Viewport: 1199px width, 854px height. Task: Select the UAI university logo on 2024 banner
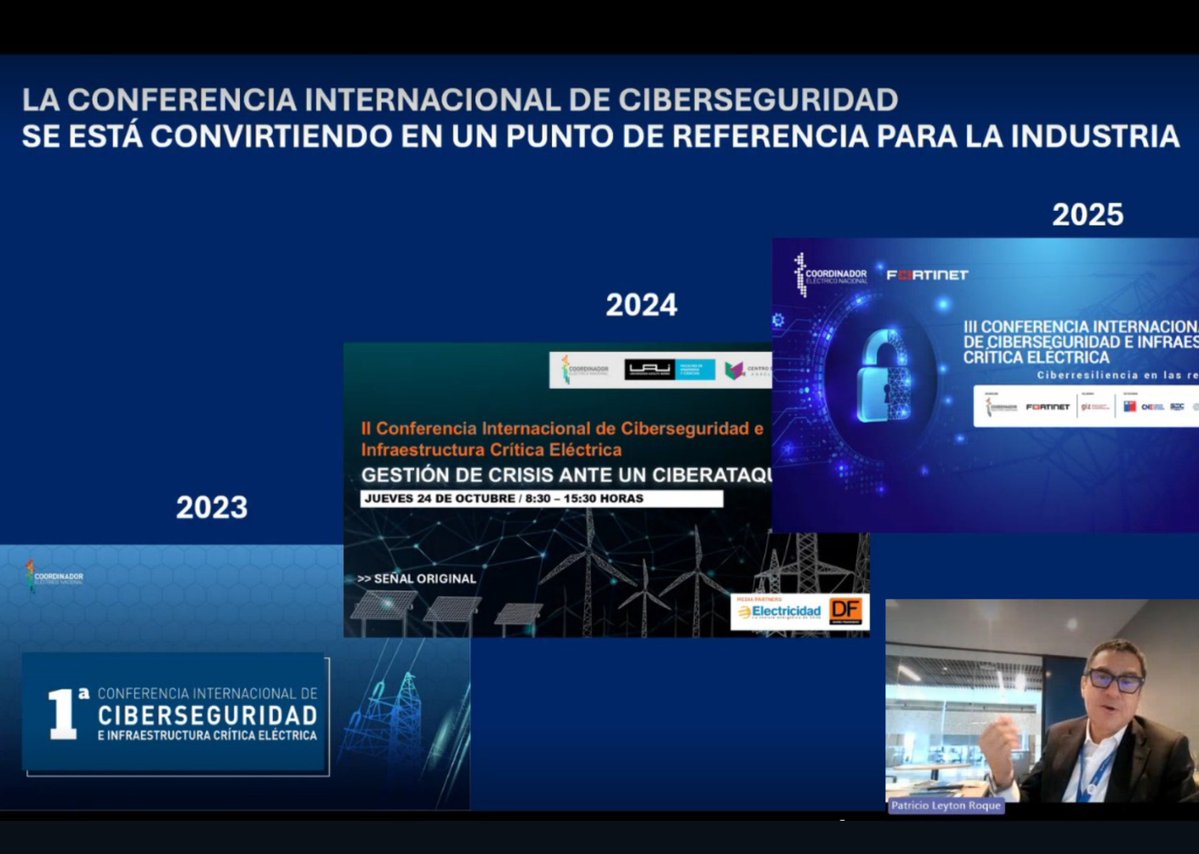click(648, 369)
